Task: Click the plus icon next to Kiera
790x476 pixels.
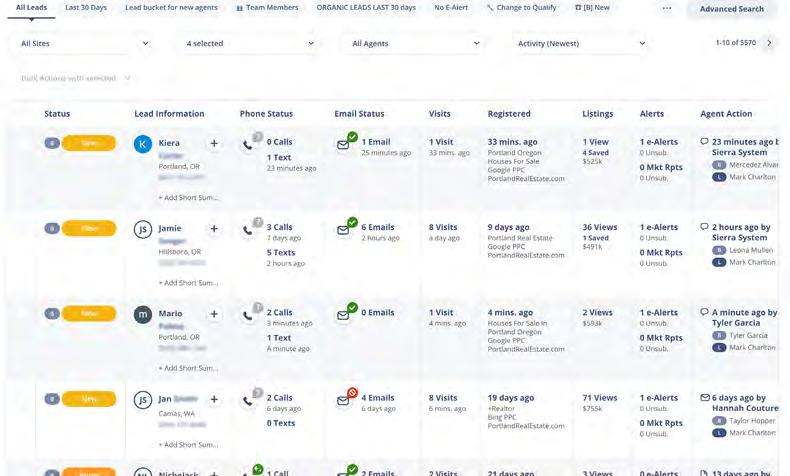Action: pyautogui.click(x=213, y=144)
